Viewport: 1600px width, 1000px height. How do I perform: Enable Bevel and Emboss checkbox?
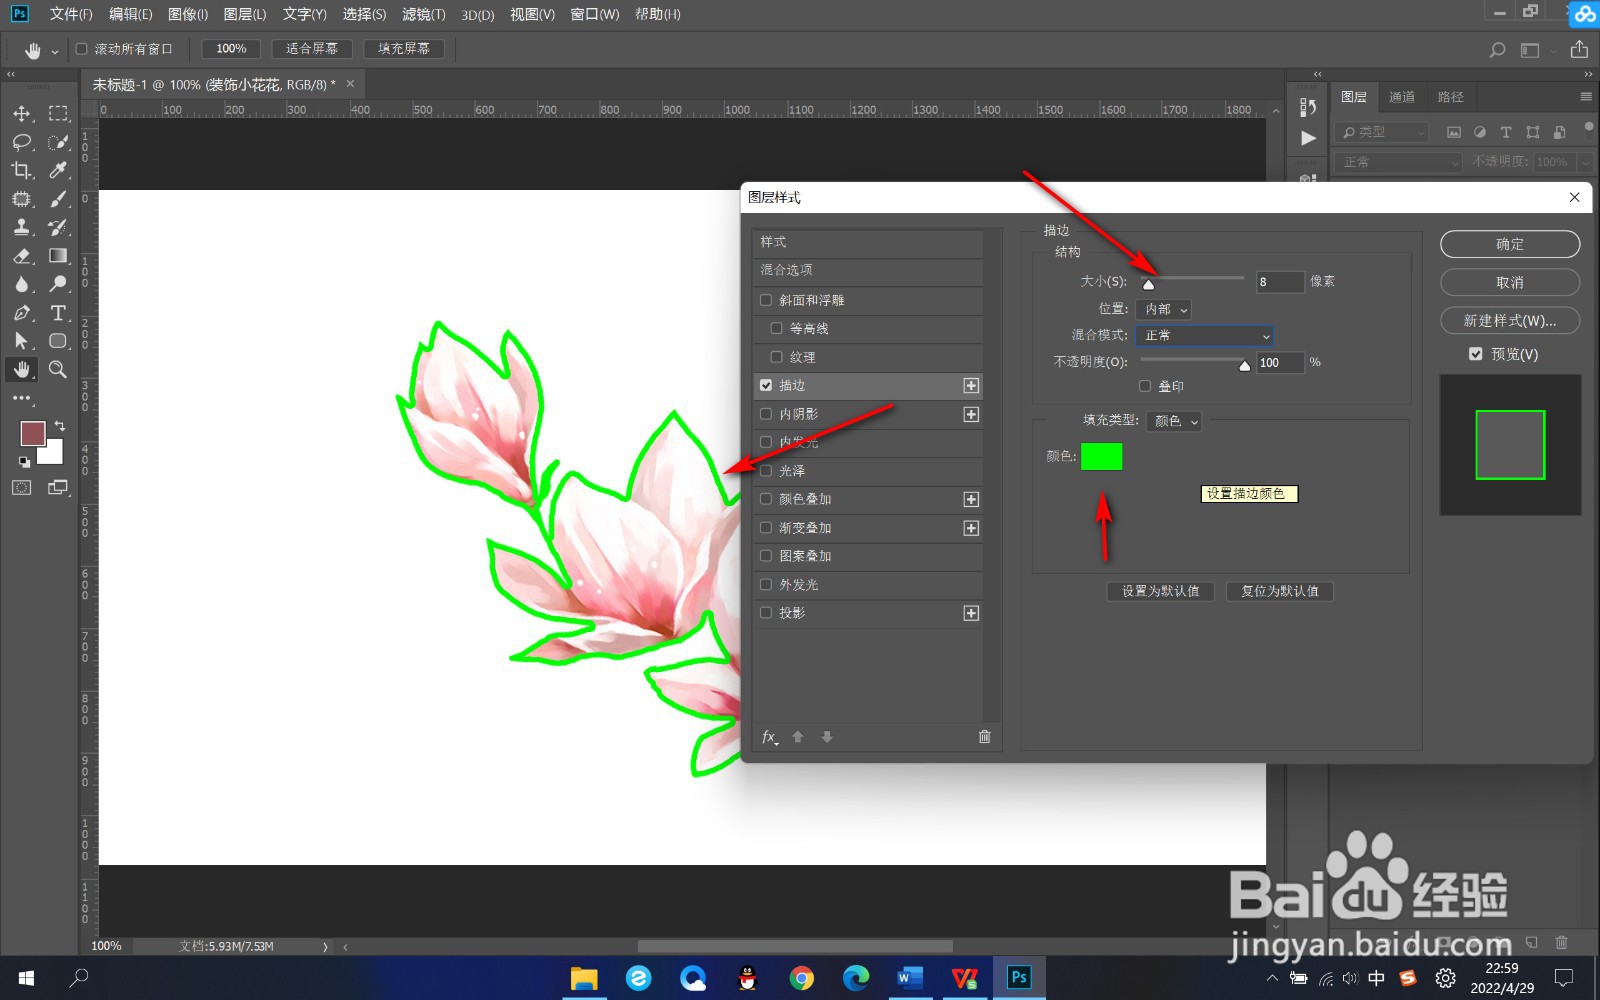pos(766,300)
